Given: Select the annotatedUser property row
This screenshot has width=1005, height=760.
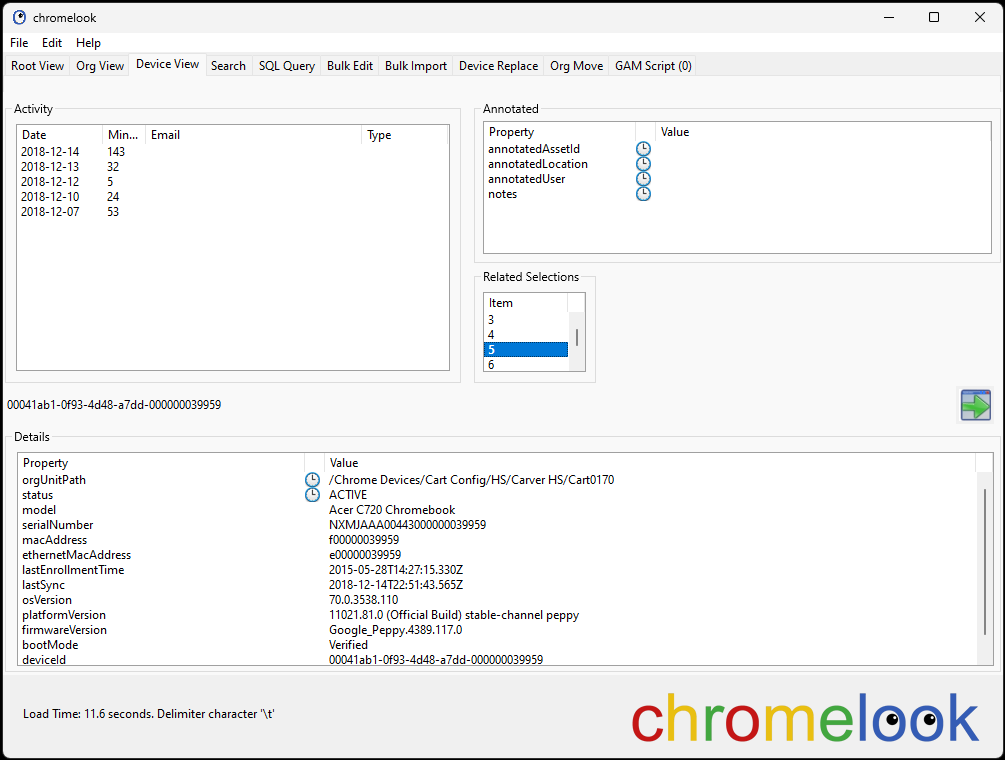Looking at the screenshot, I should coord(737,179).
